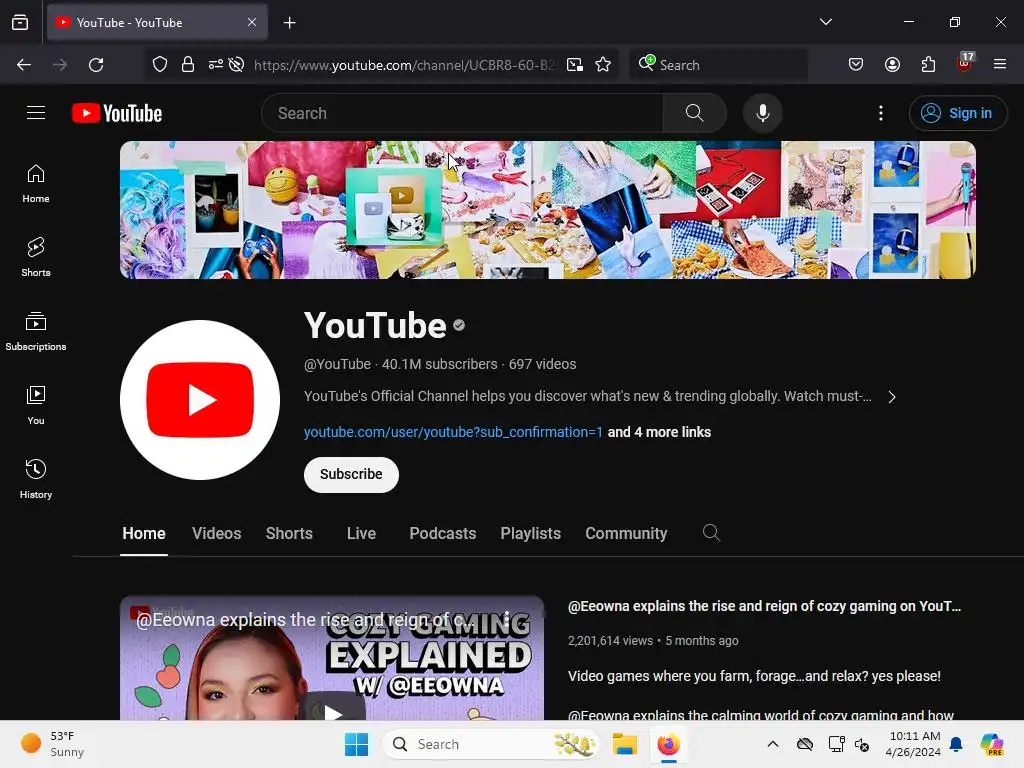Switch to the Podcasts tab

point(442,534)
